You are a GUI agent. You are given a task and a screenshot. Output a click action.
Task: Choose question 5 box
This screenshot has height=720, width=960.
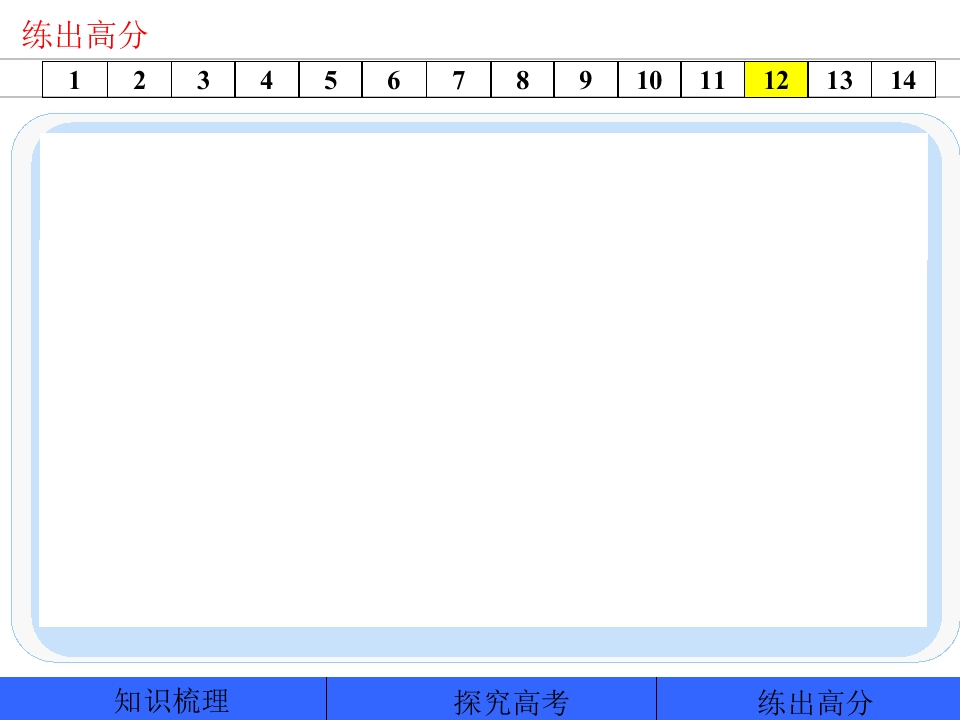[331, 80]
